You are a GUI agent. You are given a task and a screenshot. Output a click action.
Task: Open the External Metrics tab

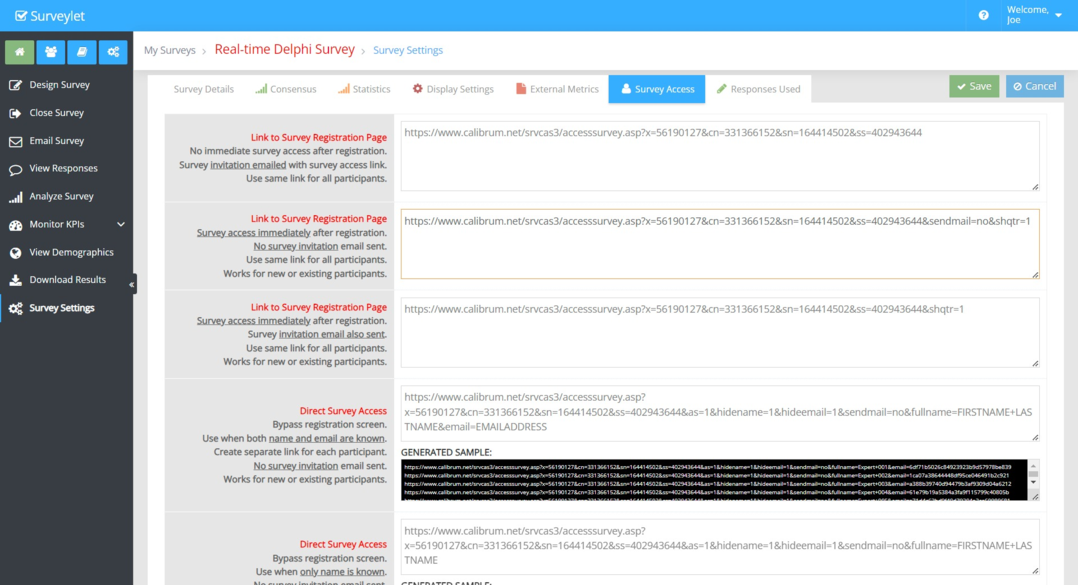(x=557, y=89)
